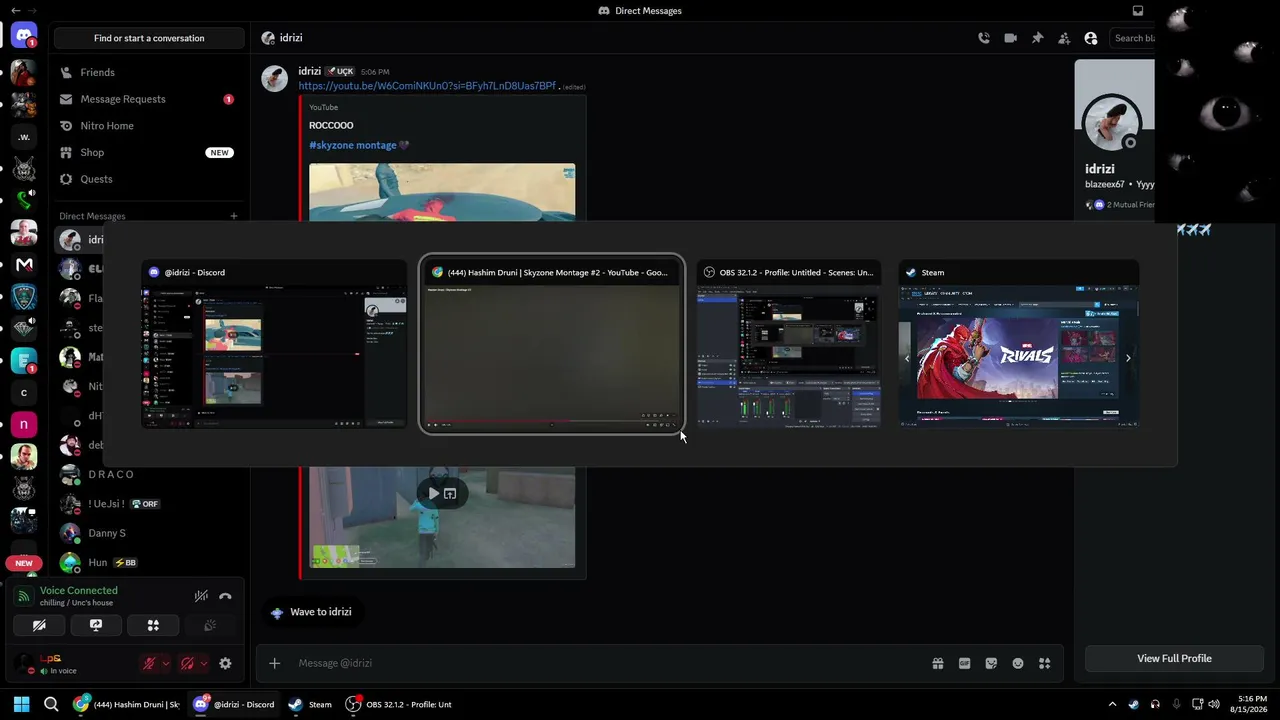
Task: Click Wave to idrizi button
Action: coord(311,612)
